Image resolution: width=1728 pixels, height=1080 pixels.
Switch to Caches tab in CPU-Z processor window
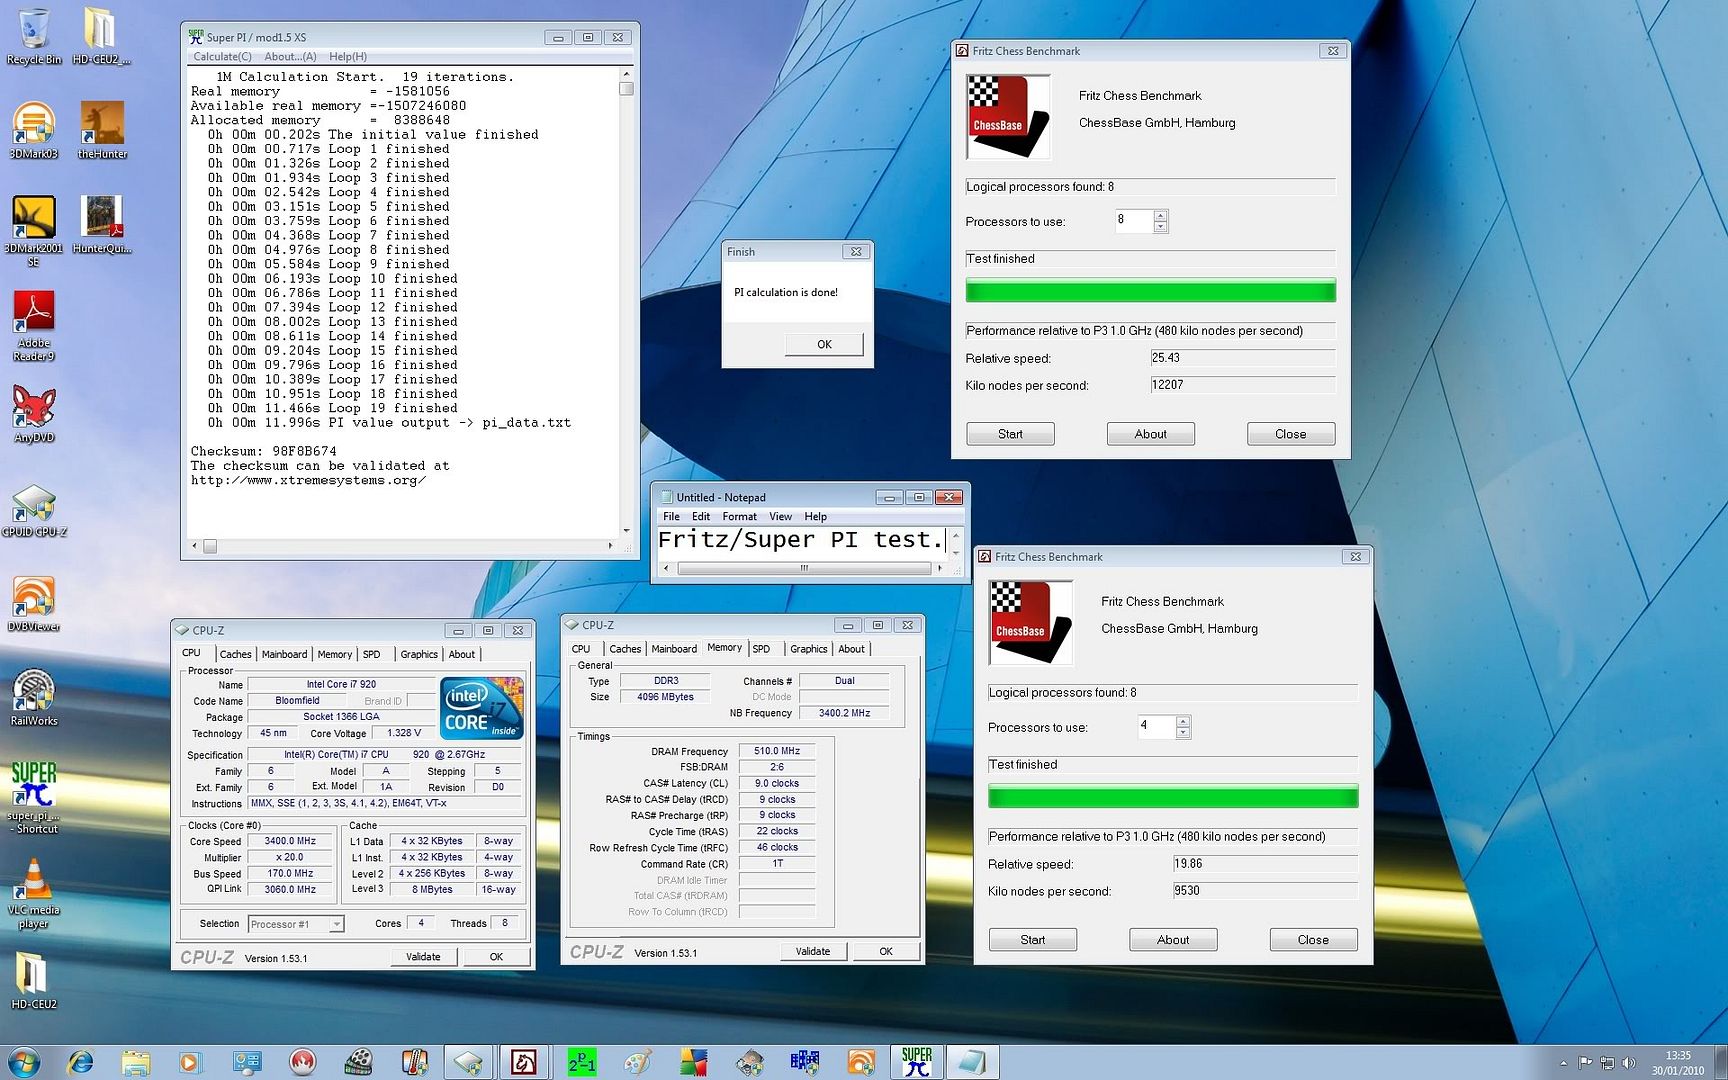click(x=236, y=654)
